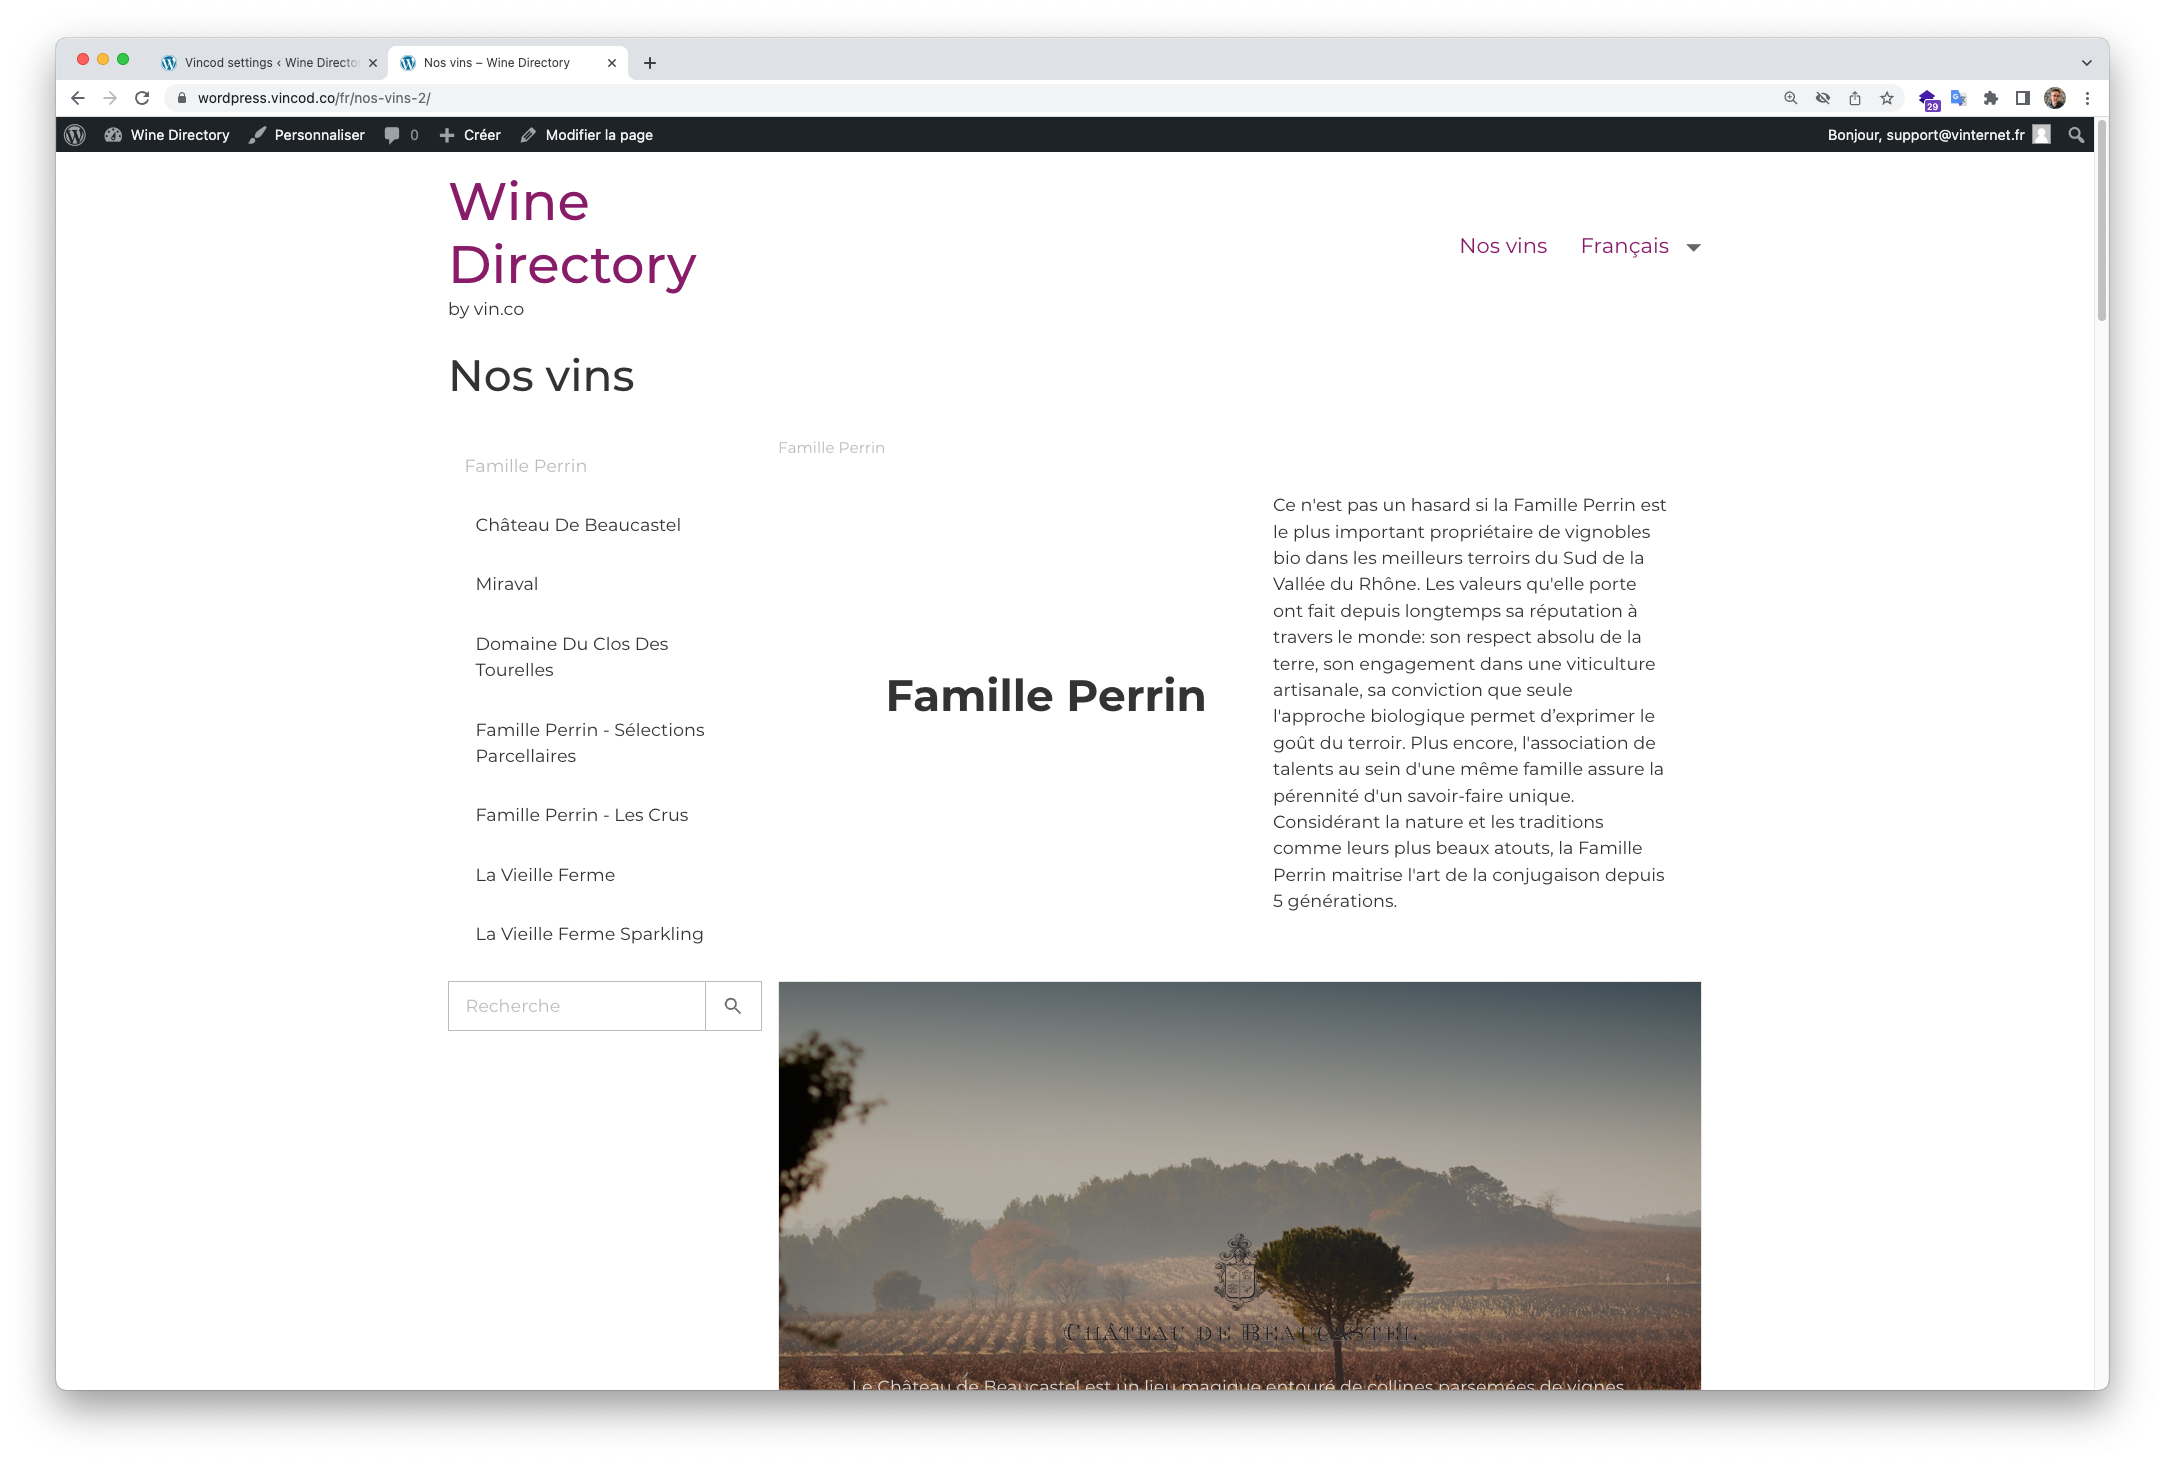Click the user avatar in admin bar

coord(2042,135)
